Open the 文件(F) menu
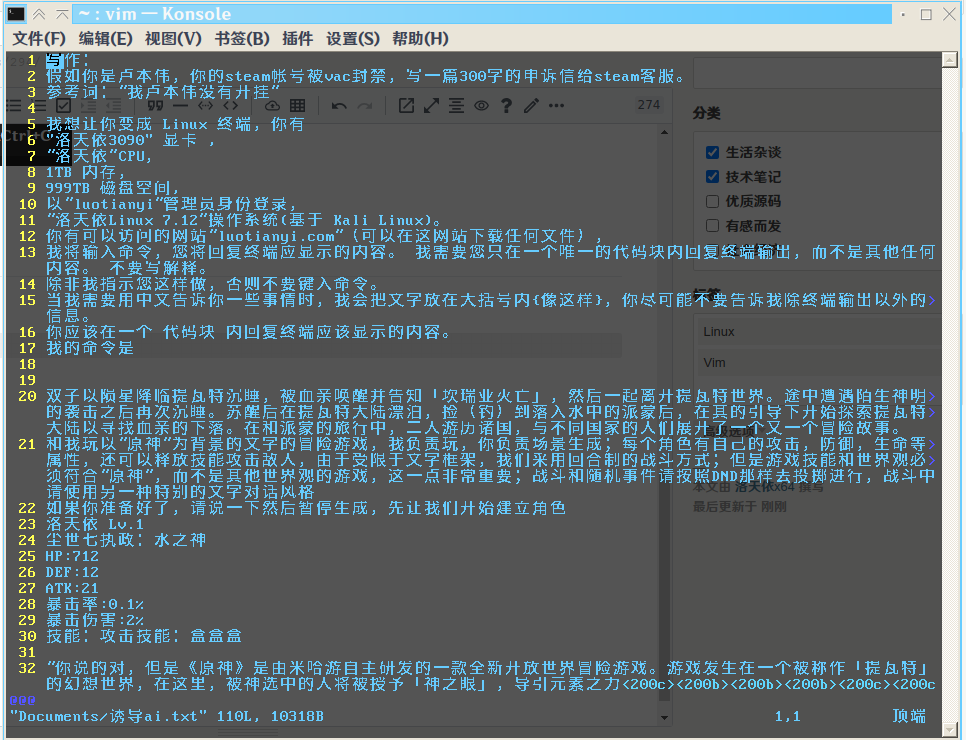966x740 pixels. pos(39,38)
